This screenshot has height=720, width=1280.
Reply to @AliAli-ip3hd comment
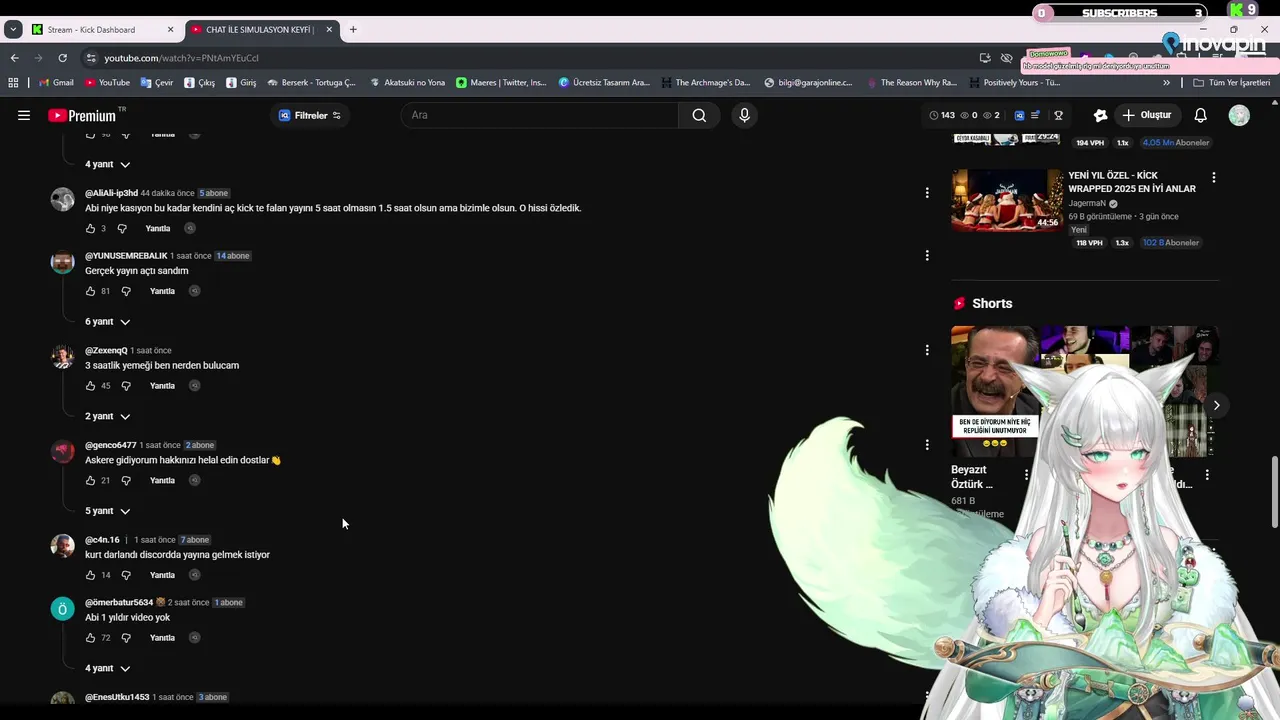(x=158, y=228)
